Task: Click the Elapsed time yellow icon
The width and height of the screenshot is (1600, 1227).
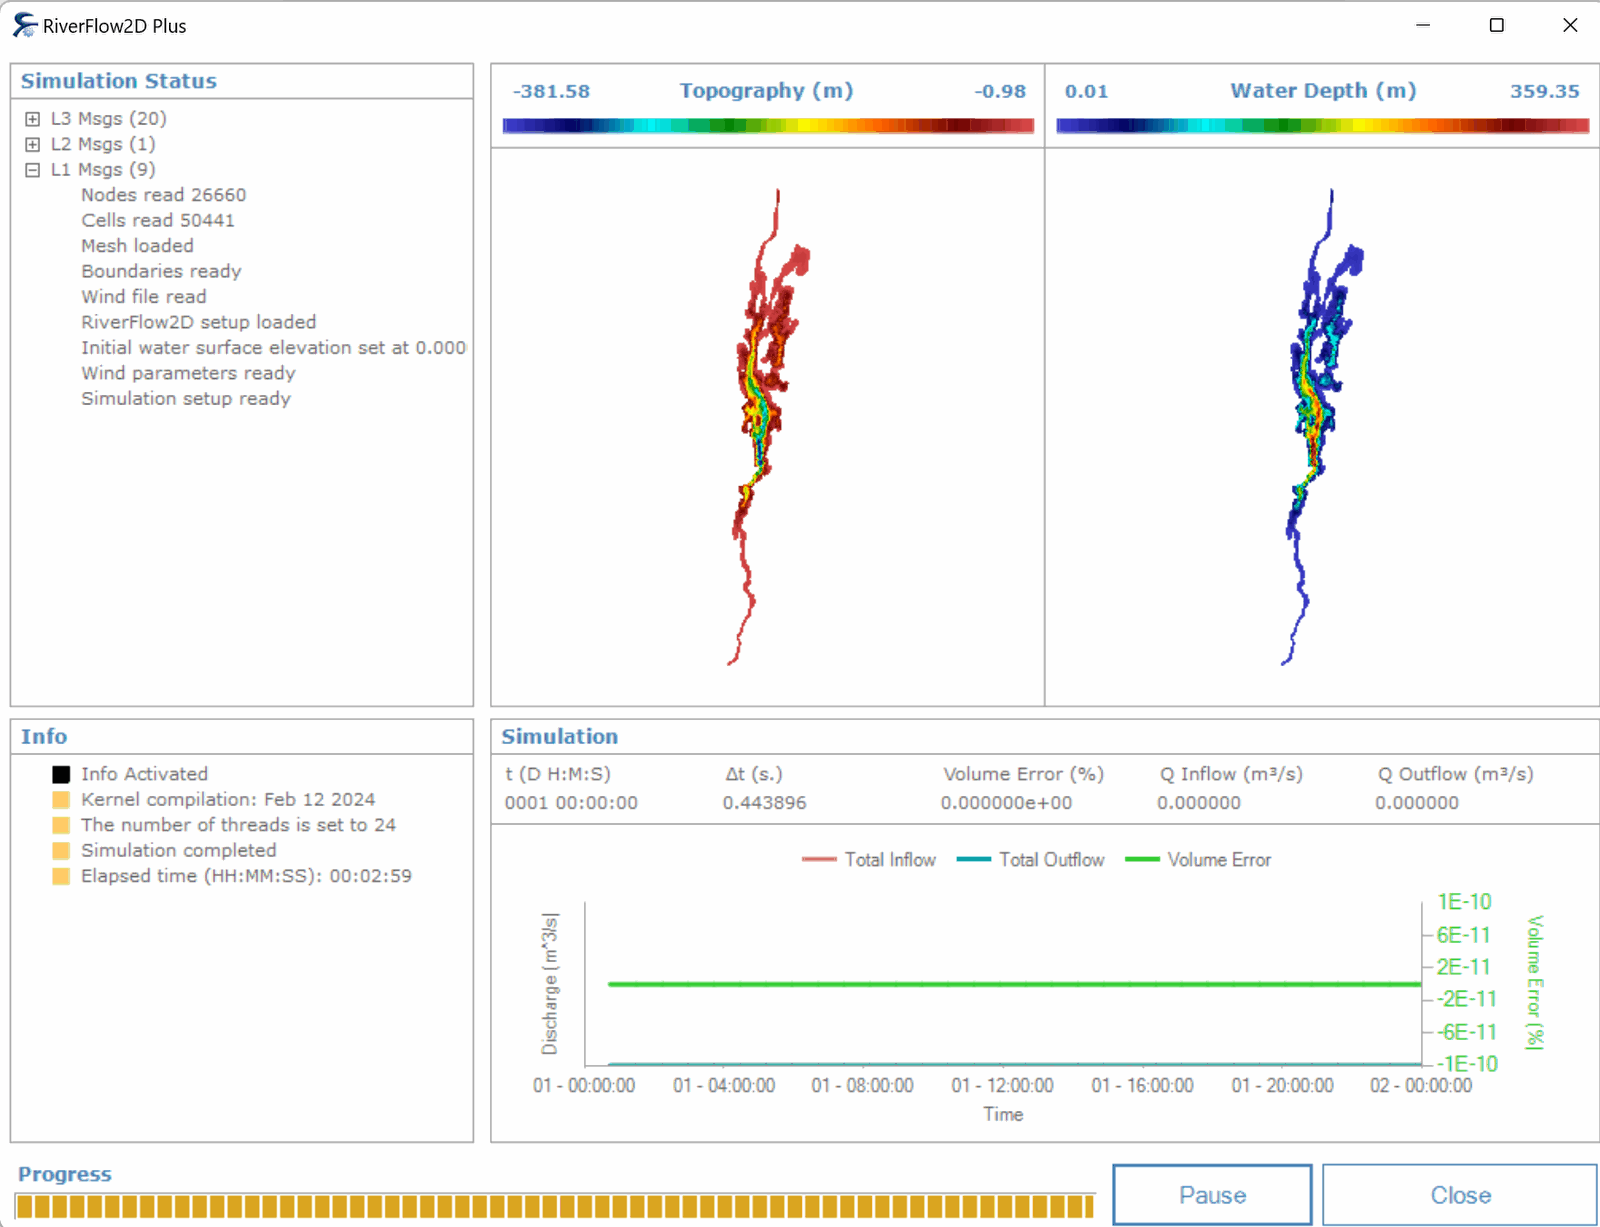Action: pos(61,876)
